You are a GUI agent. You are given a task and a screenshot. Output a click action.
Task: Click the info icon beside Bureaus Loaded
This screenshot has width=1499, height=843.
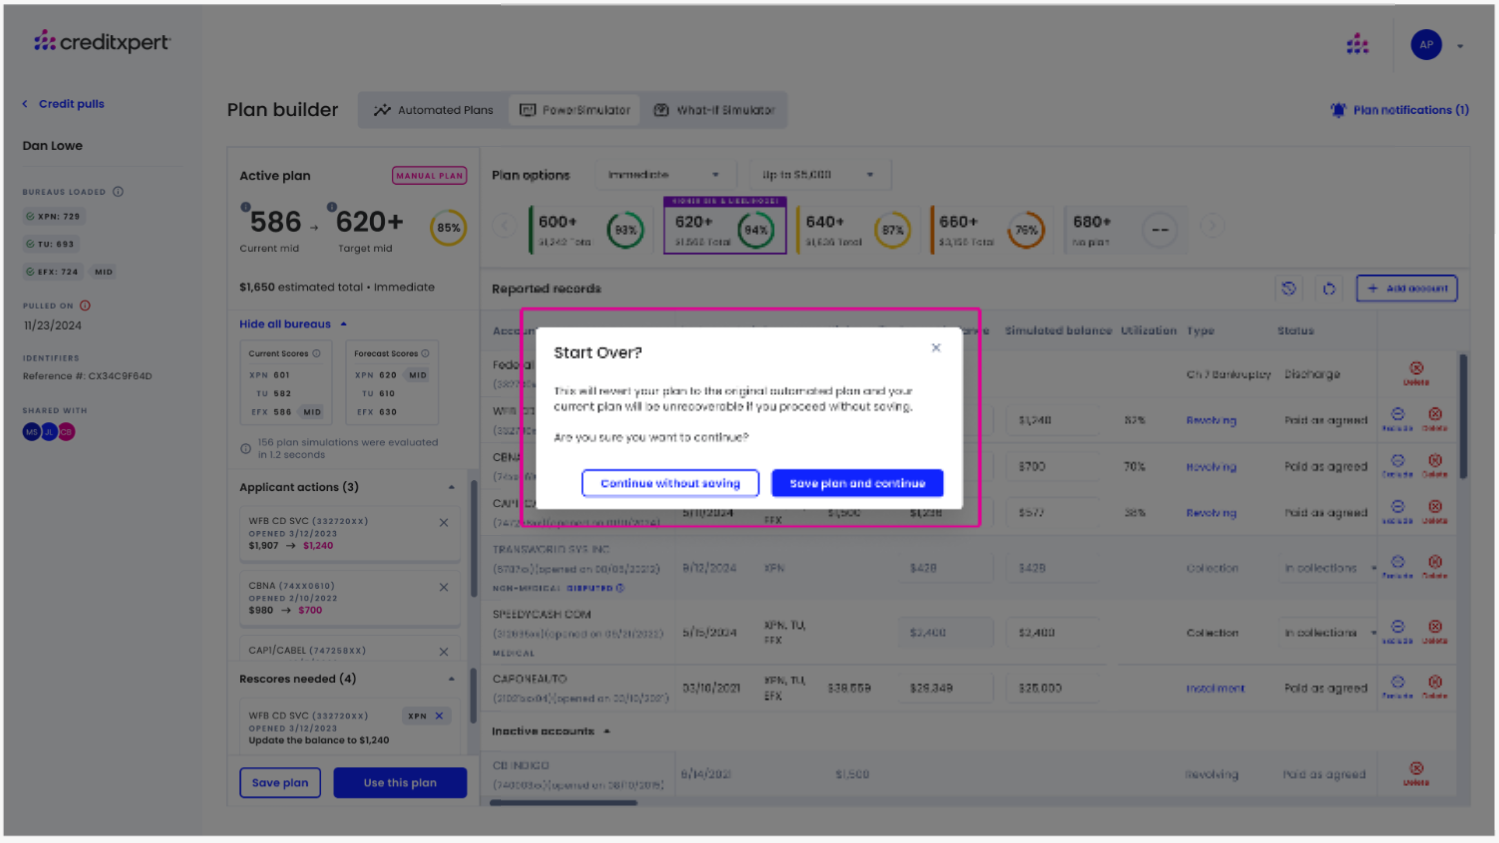click(x=118, y=192)
